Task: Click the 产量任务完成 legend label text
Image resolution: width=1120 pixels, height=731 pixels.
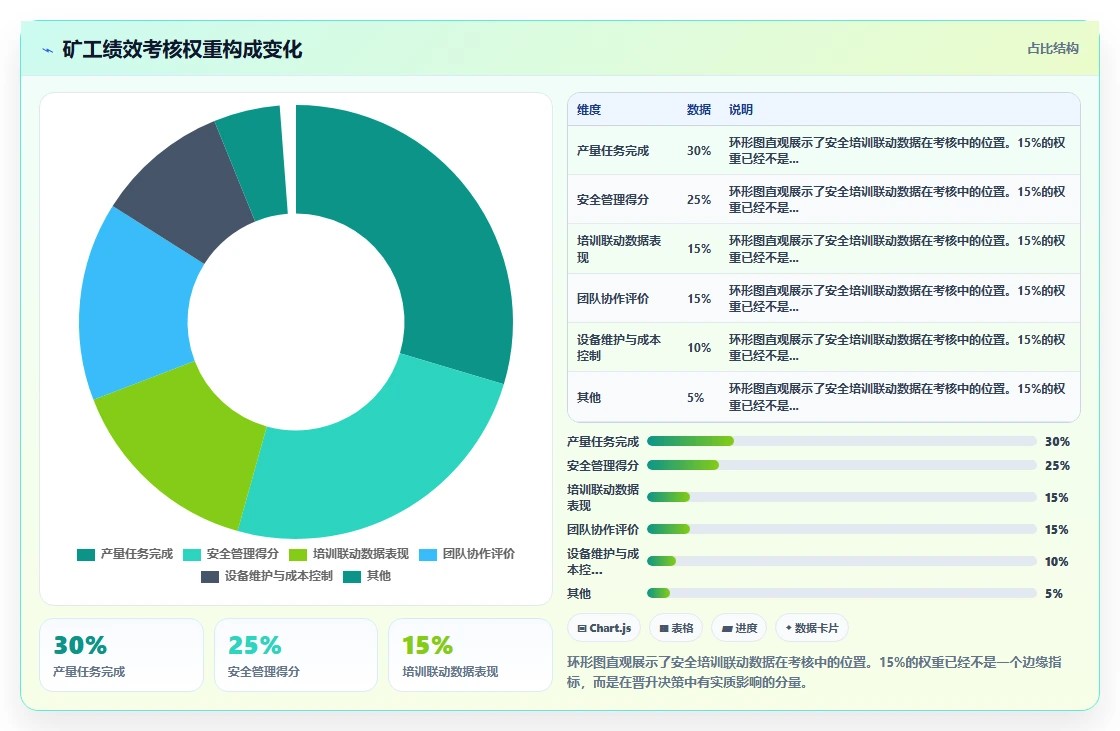Action: [136, 554]
